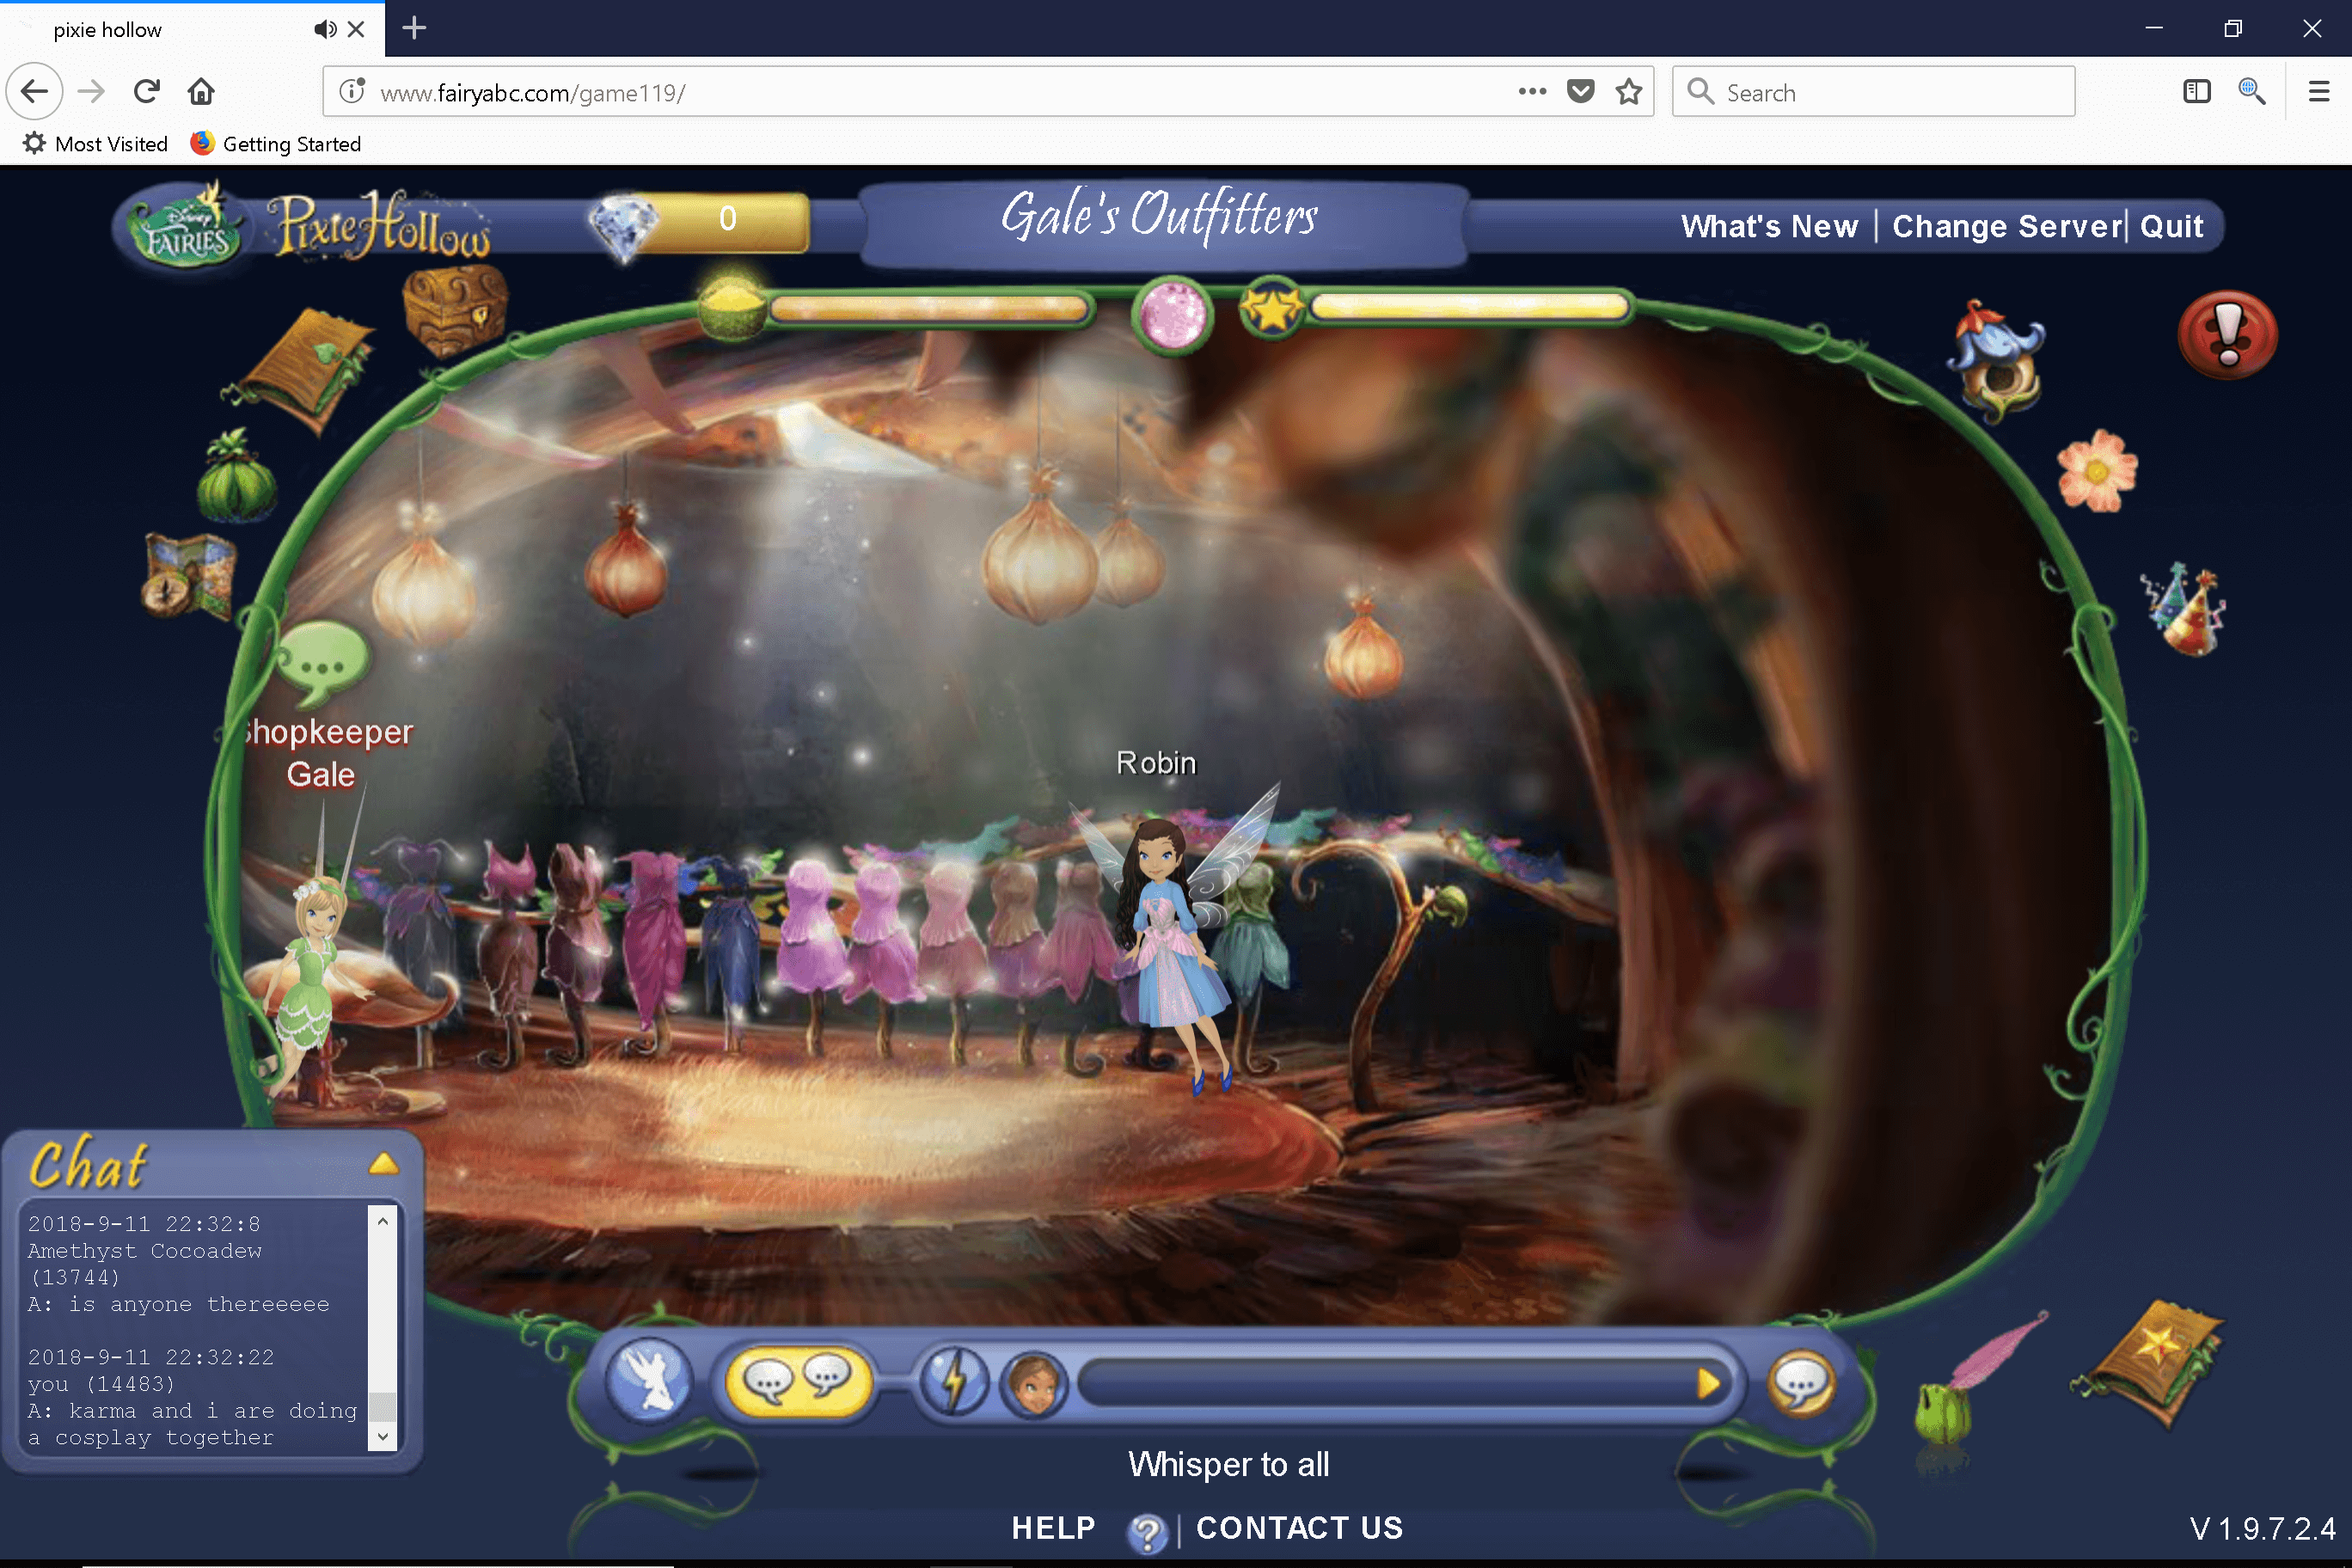Open the party hats icon
The height and width of the screenshot is (1568, 2352).
pyautogui.click(x=2186, y=610)
